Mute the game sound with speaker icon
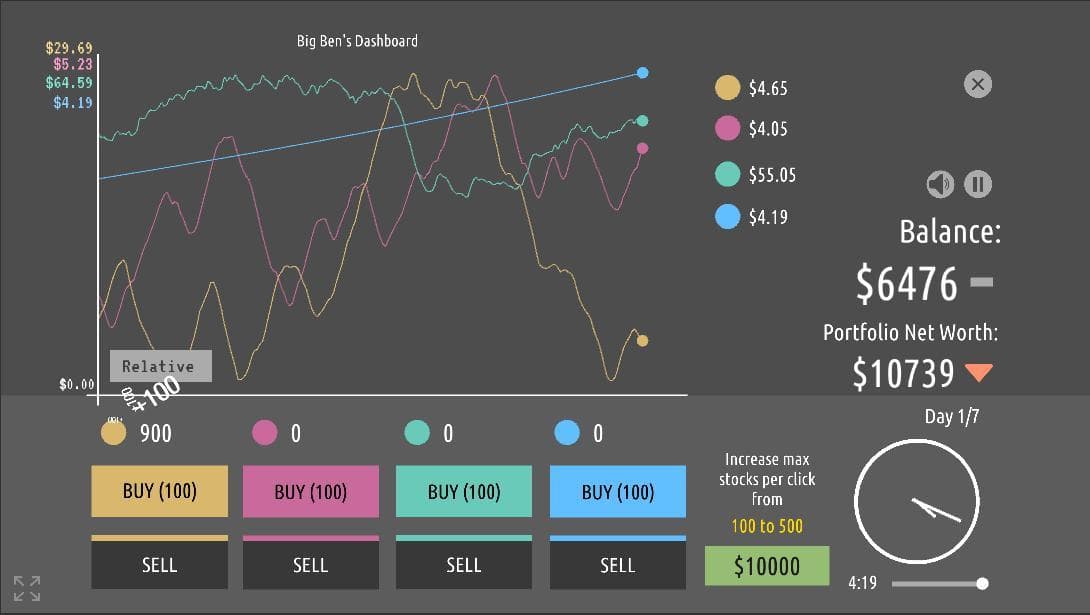 click(940, 184)
